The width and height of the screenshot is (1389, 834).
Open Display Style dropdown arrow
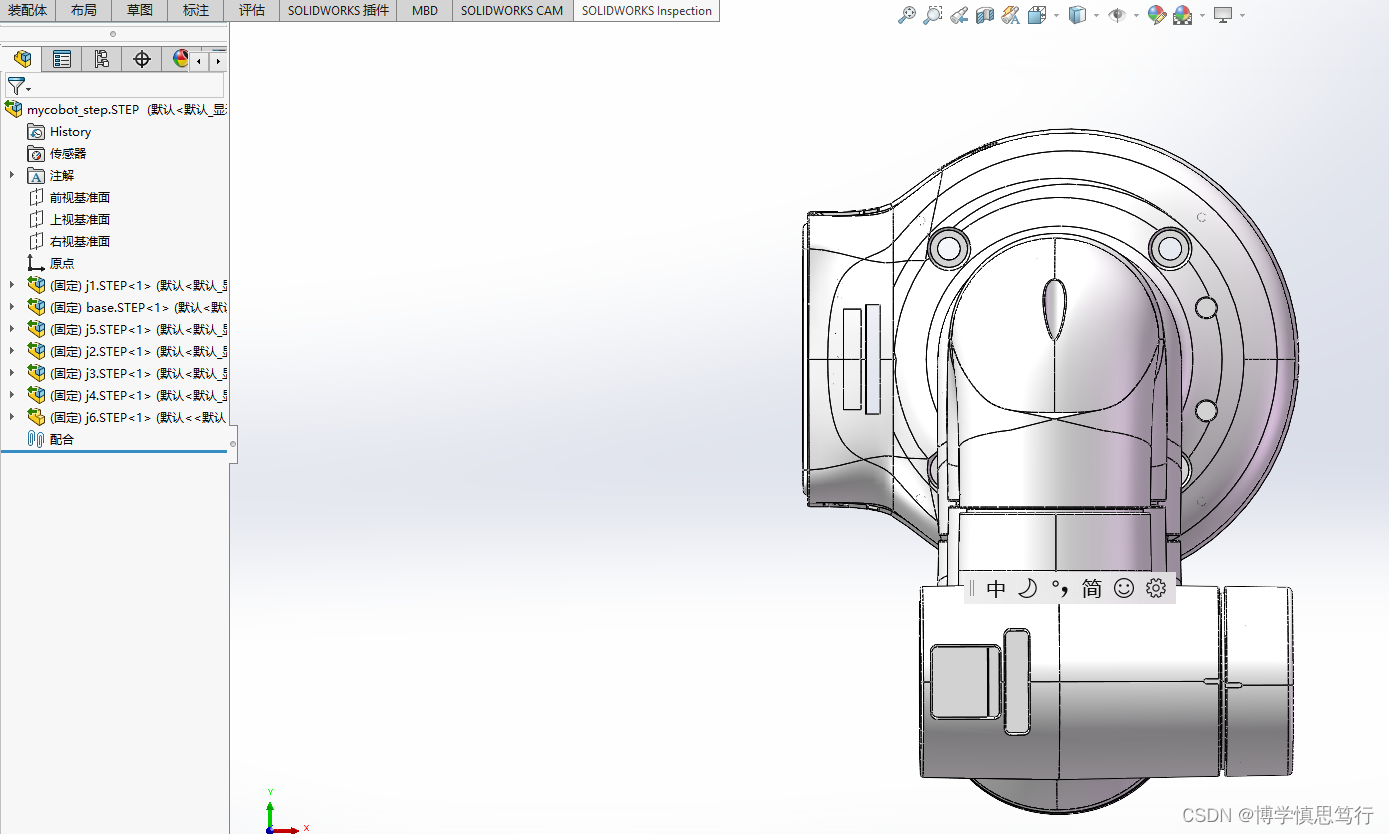point(1096,16)
